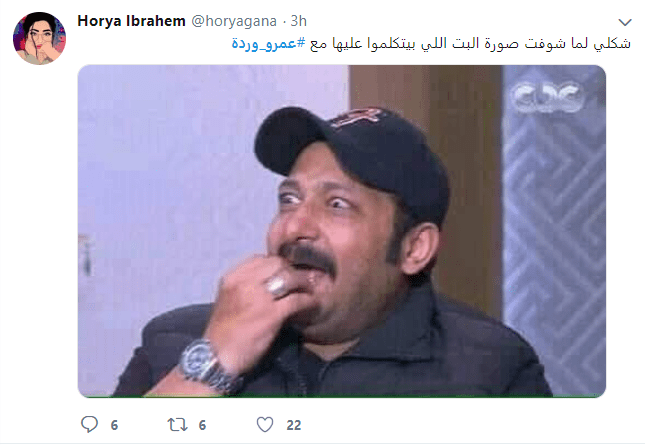Click the CBC logo watermark in the GIF
645x445 pixels.
click(548, 97)
